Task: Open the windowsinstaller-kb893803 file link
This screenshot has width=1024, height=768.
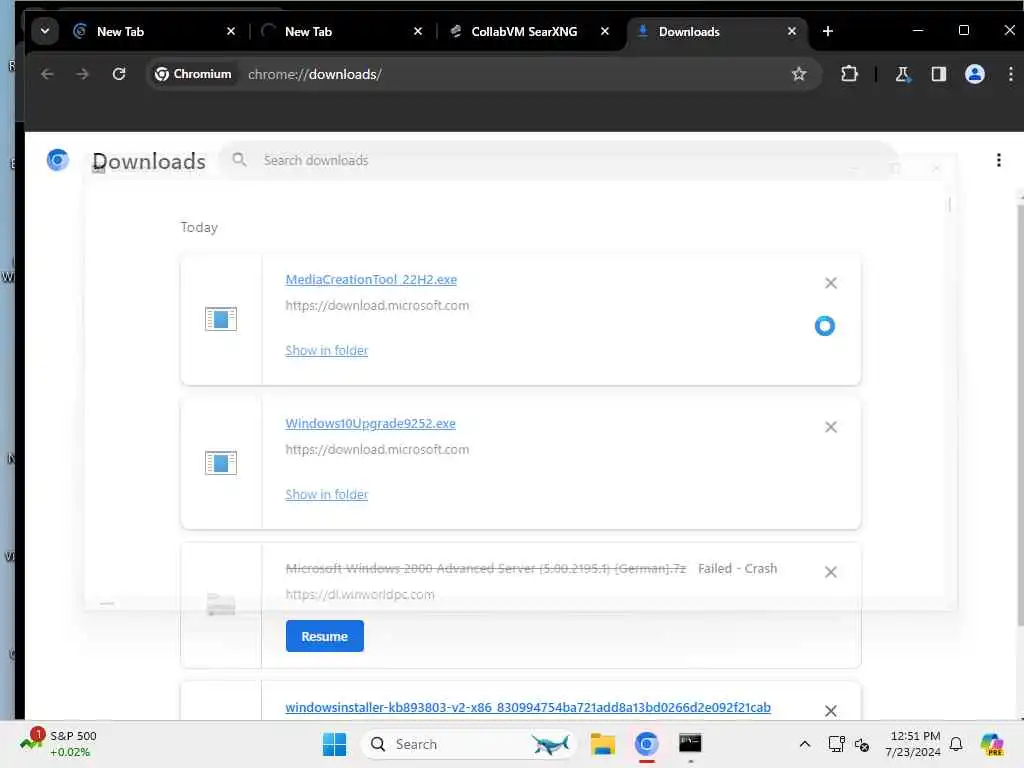Action: point(528,707)
